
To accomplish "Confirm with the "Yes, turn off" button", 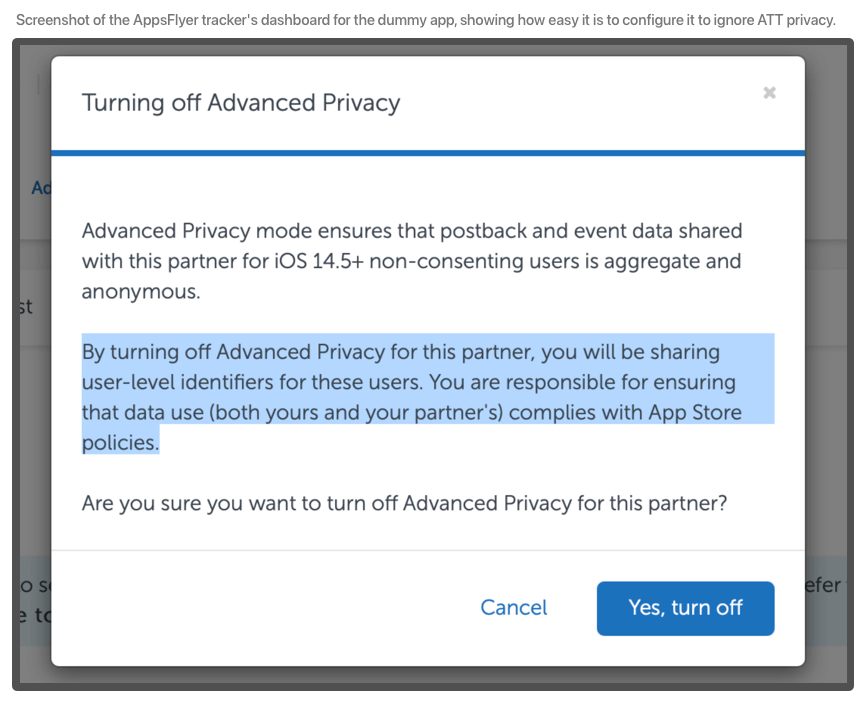I will 685,608.
